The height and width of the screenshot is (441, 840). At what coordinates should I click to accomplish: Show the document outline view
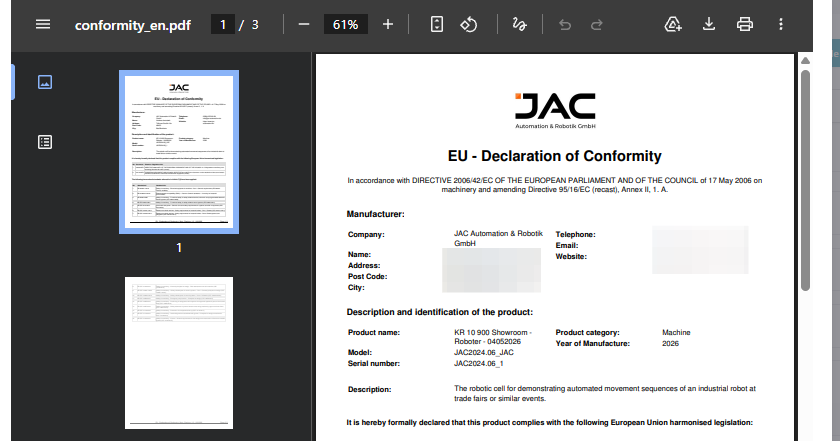pyautogui.click(x=45, y=142)
